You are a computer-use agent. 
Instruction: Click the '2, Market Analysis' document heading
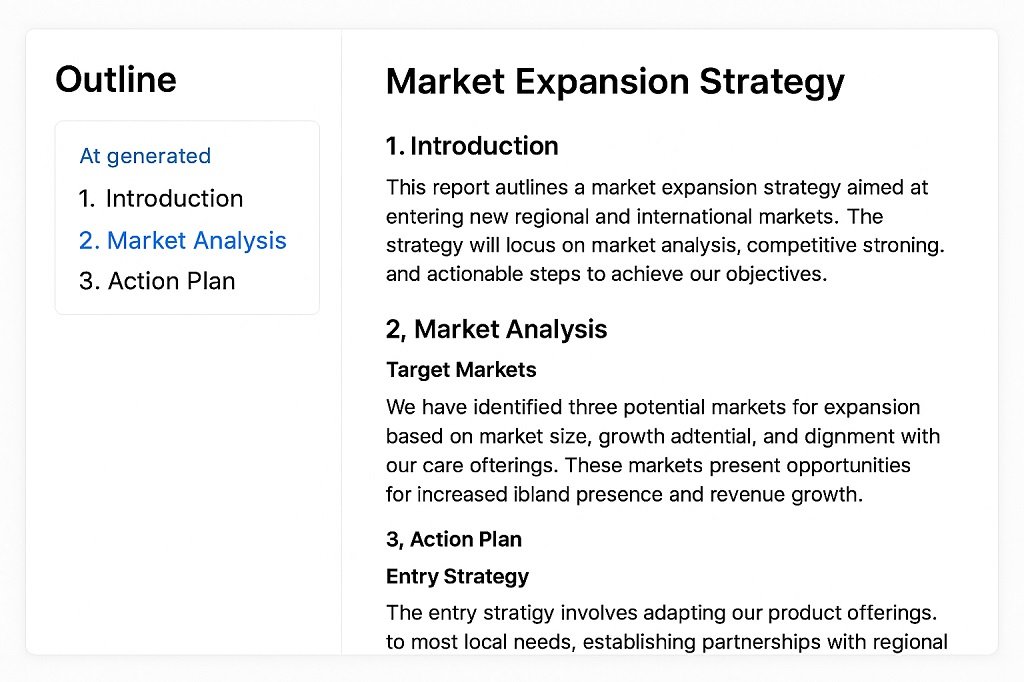point(496,329)
